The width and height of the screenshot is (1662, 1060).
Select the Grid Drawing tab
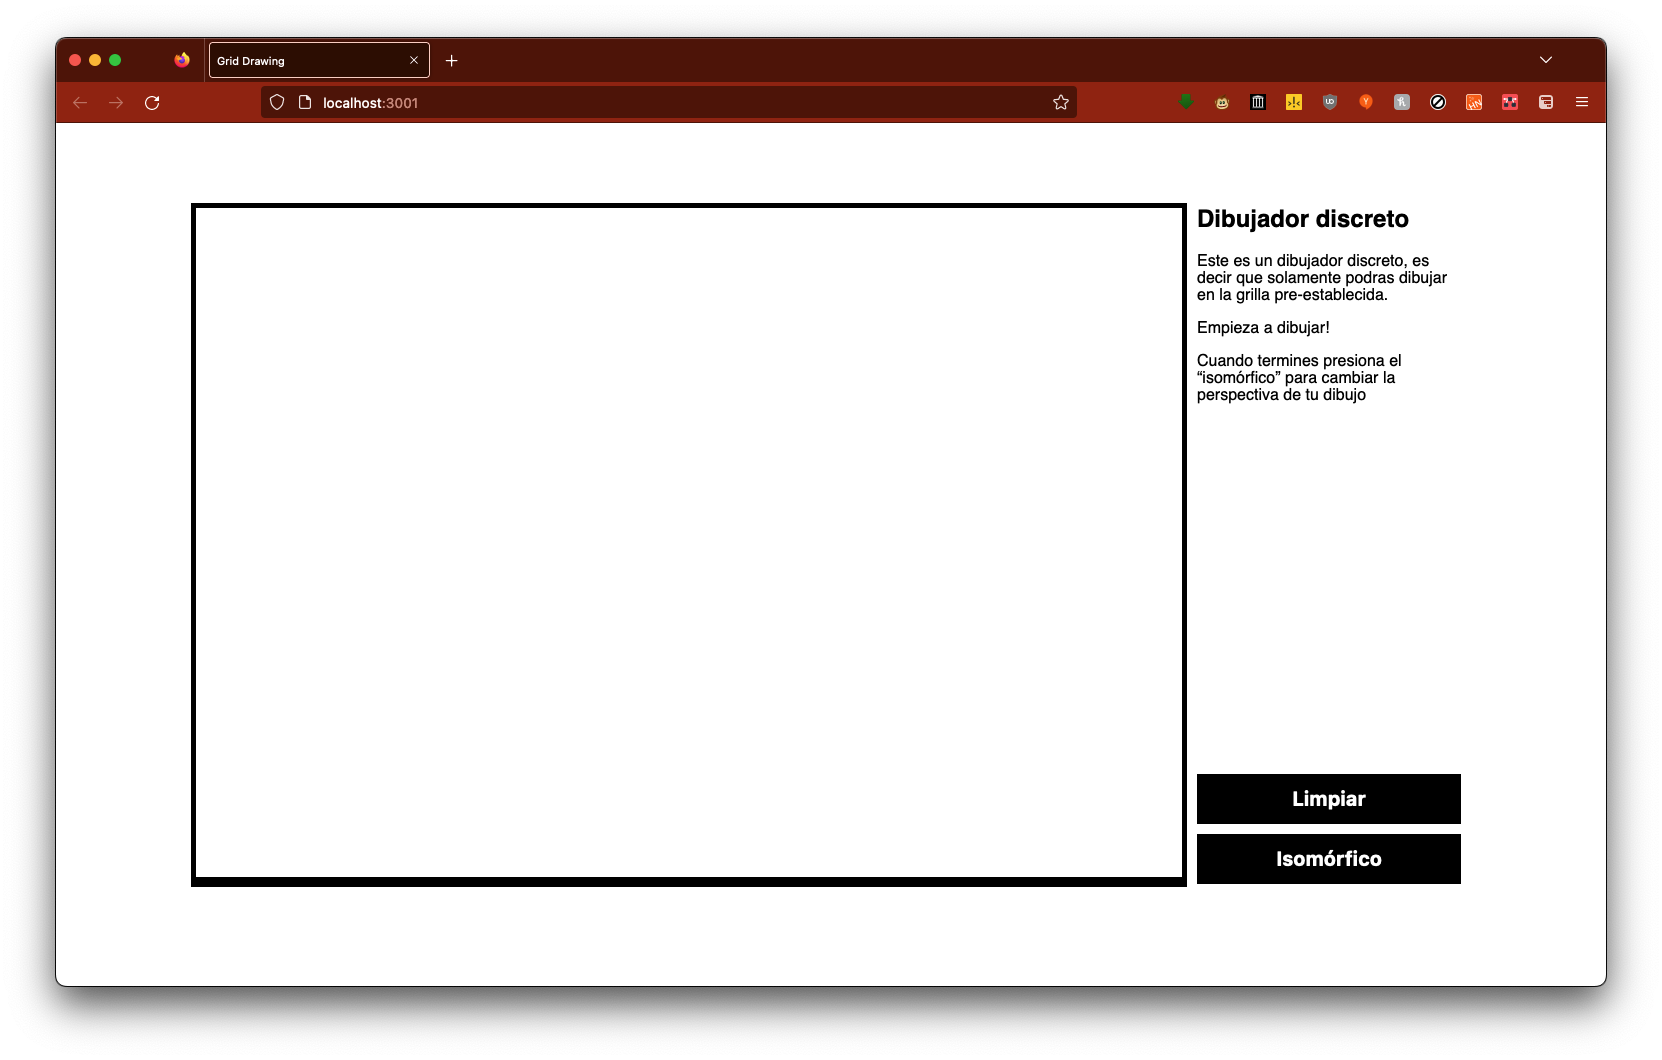(300, 60)
